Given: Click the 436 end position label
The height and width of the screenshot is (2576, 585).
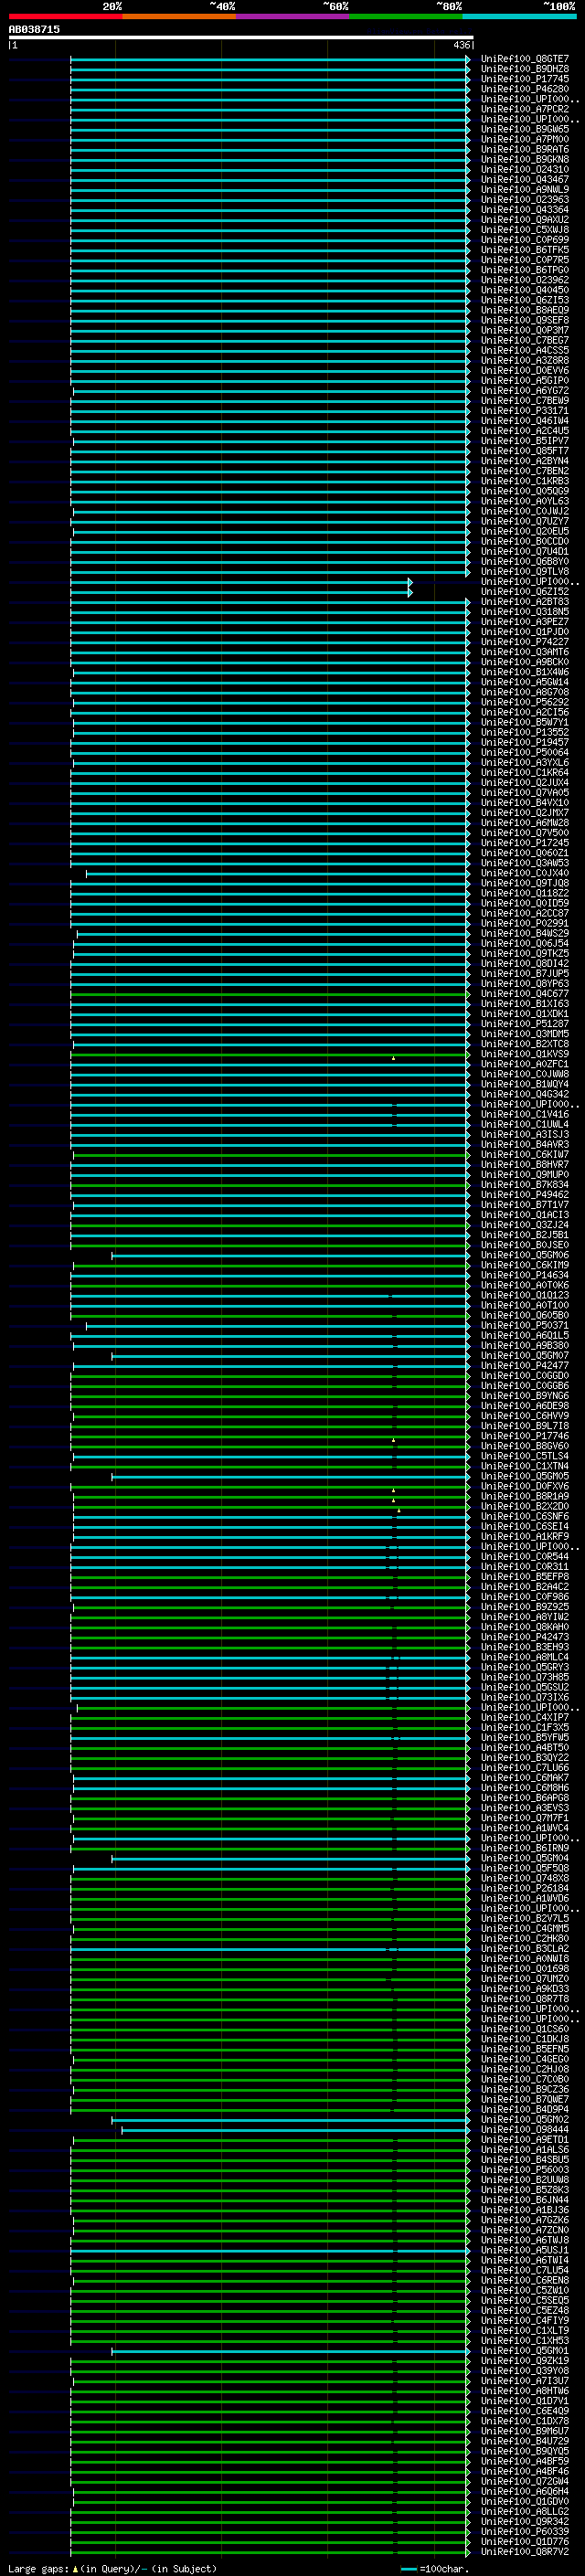Looking at the screenshot, I should (x=461, y=45).
